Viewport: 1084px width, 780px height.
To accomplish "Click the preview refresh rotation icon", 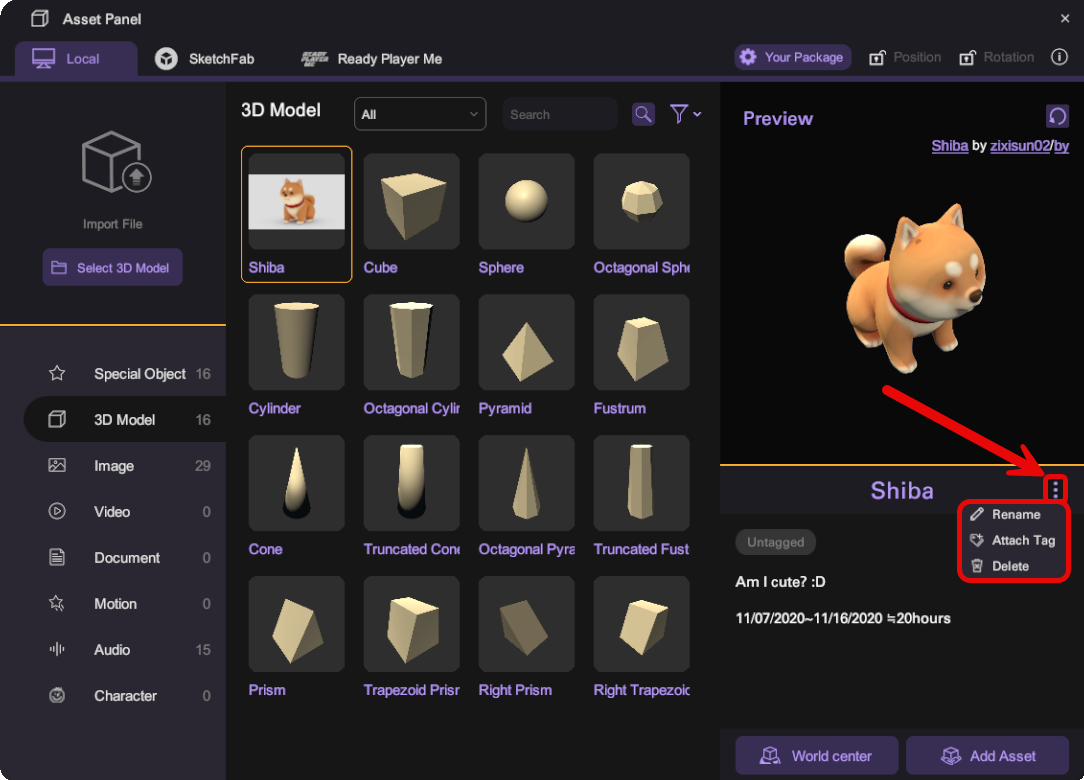I will [1057, 116].
